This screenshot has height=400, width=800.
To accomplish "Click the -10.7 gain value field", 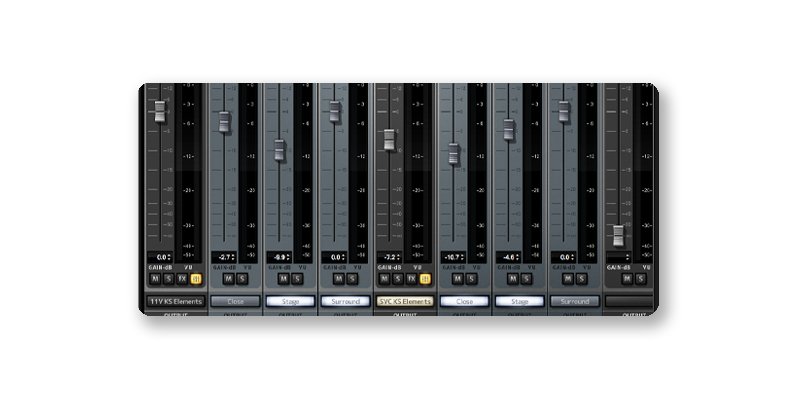I will point(453,257).
